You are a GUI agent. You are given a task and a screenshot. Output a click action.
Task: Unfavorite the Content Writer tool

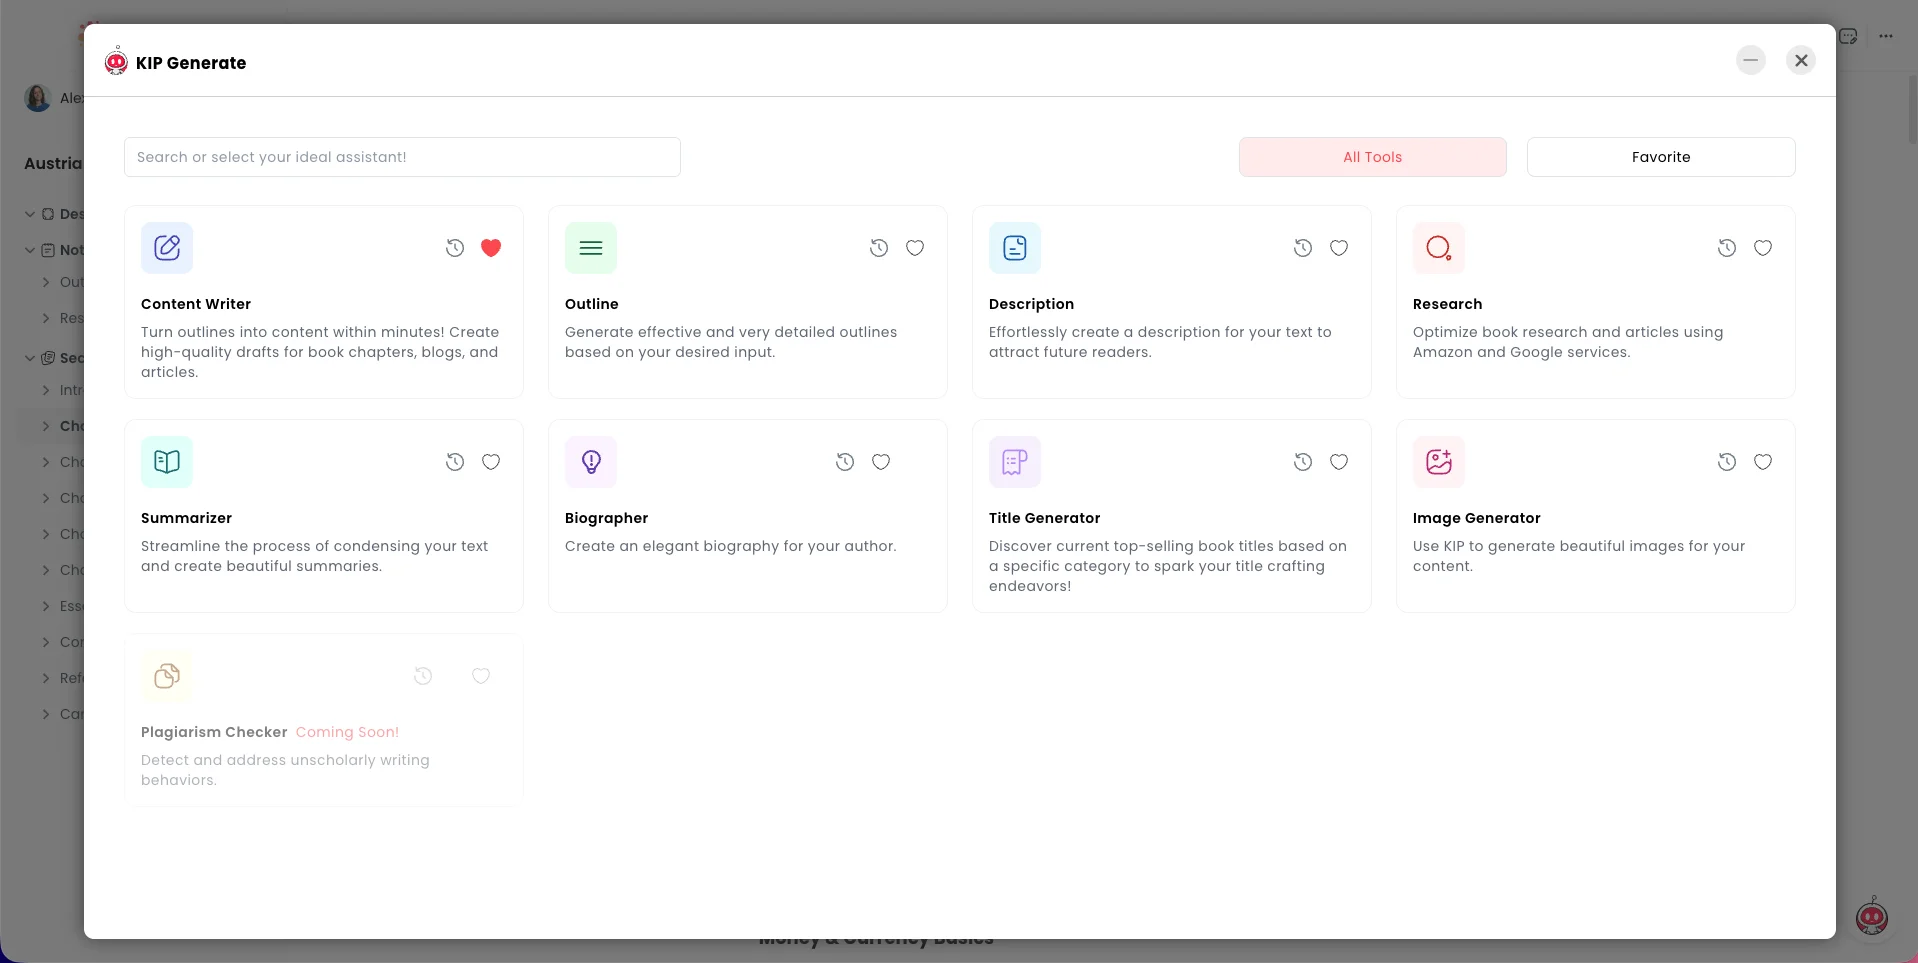[491, 248]
